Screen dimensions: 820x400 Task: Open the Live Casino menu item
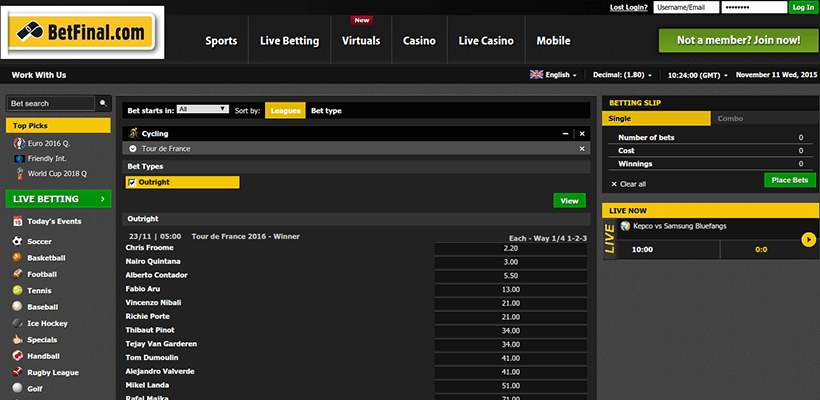486,41
